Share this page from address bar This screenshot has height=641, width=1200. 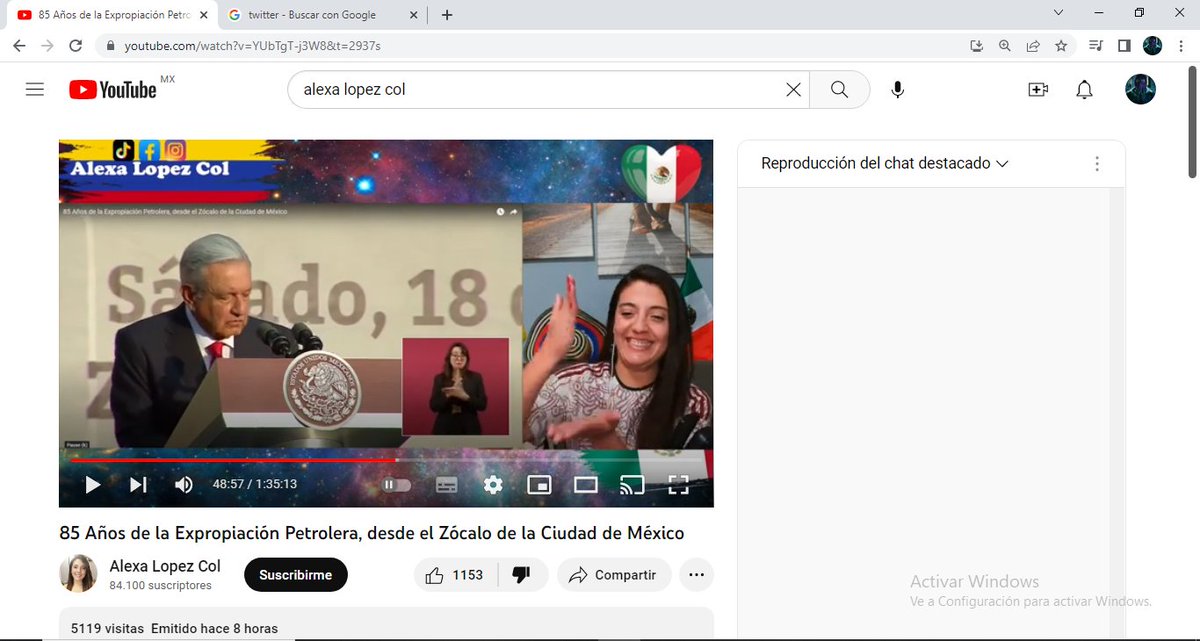(x=1033, y=46)
